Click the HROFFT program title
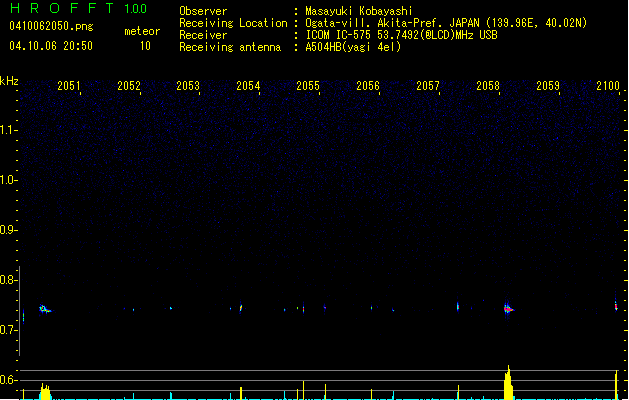This screenshot has height=400, width=629. point(62,8)
